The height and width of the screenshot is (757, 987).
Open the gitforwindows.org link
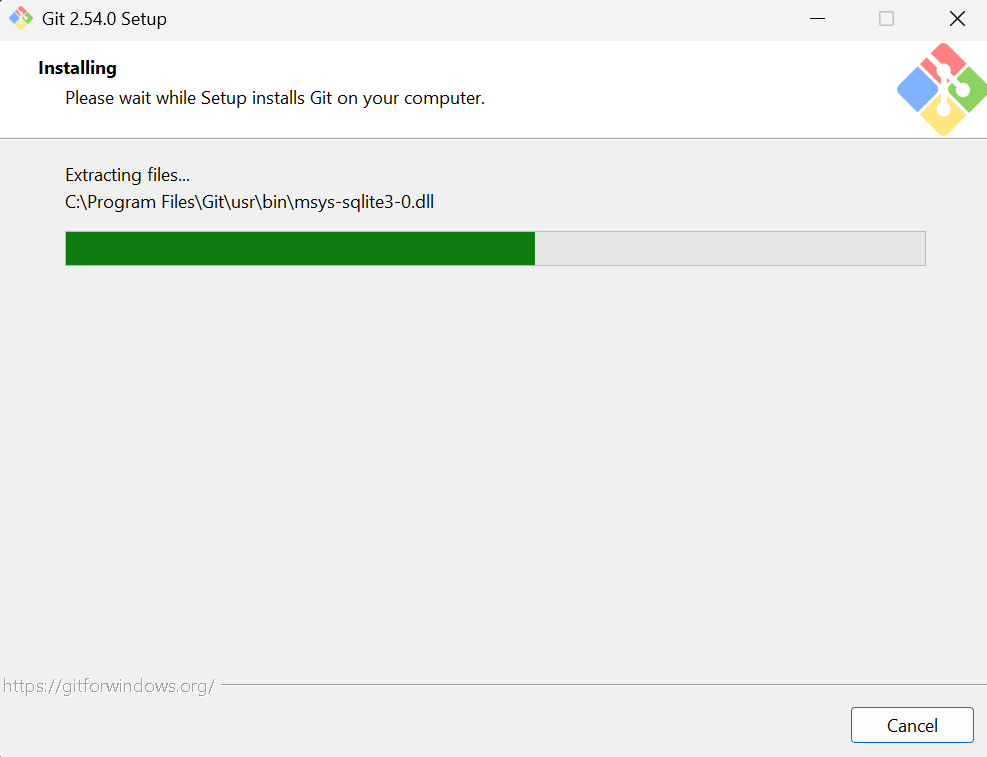point(109,685)
